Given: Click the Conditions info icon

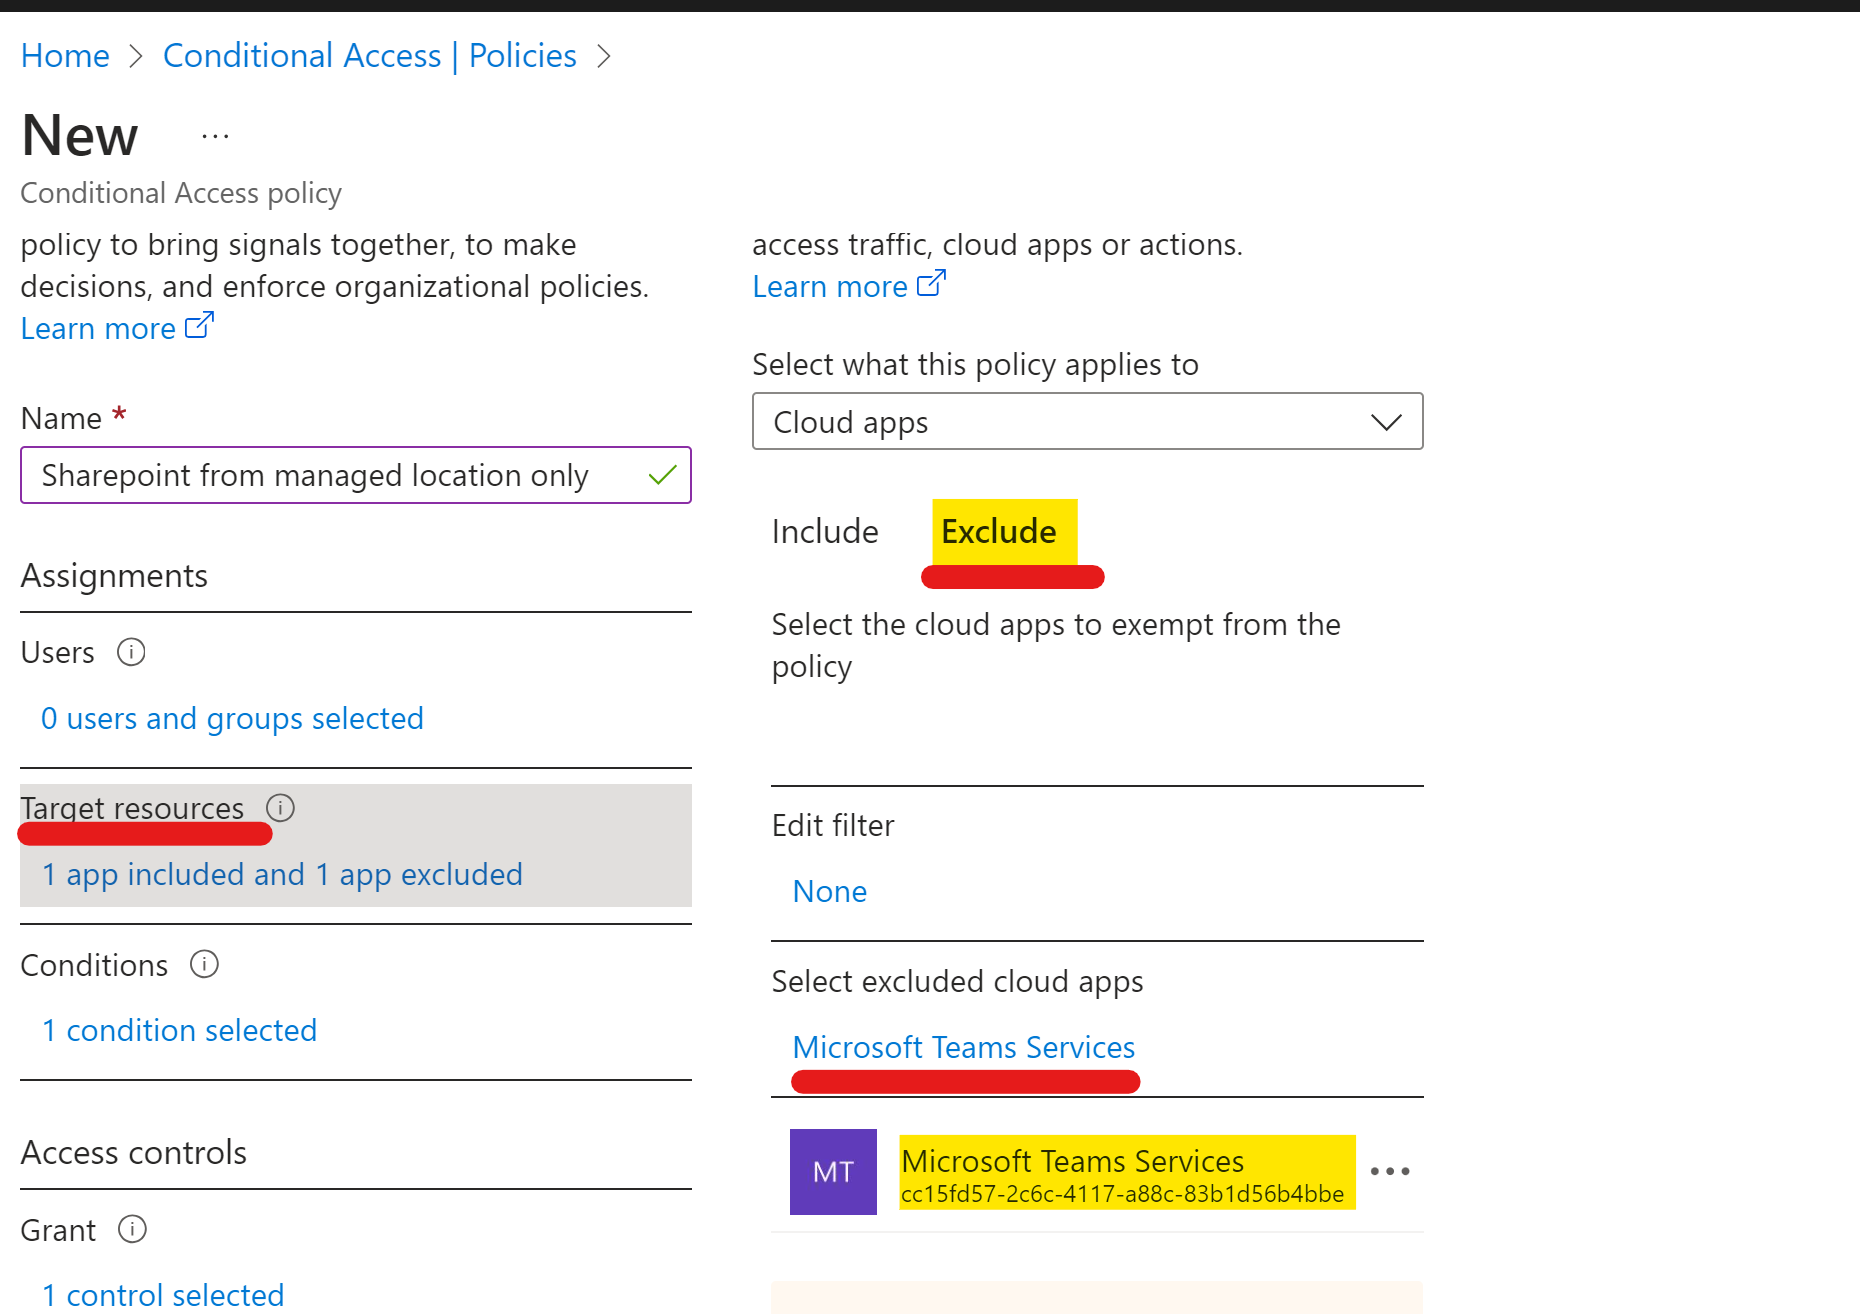Looking at the screenshot, I should pyautogui.click(x=204, y=964).
